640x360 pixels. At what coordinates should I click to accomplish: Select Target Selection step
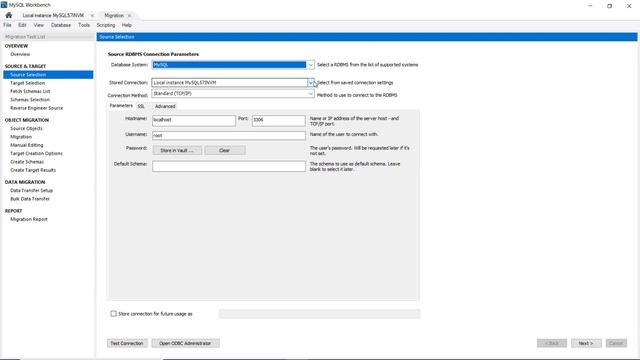click(x=27, y=83)
